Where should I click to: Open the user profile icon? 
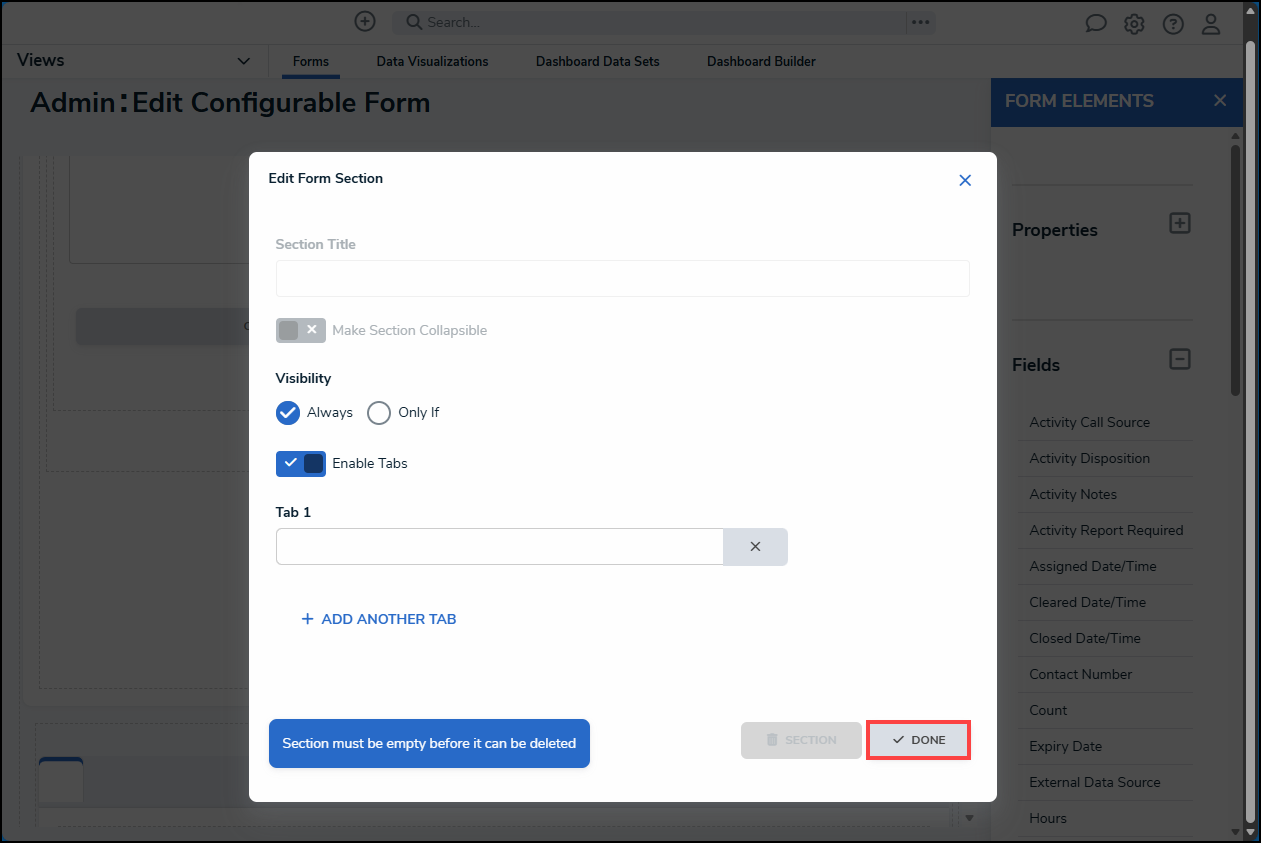pos(1211,23)
